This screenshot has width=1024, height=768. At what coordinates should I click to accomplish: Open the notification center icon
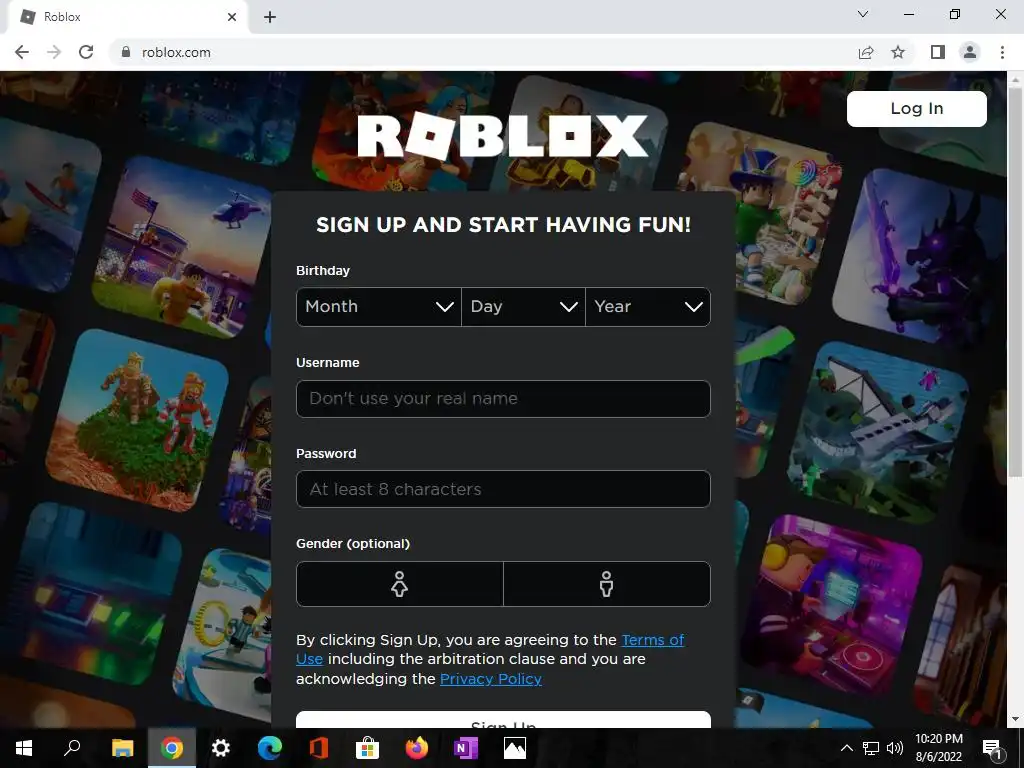[992, 748]
